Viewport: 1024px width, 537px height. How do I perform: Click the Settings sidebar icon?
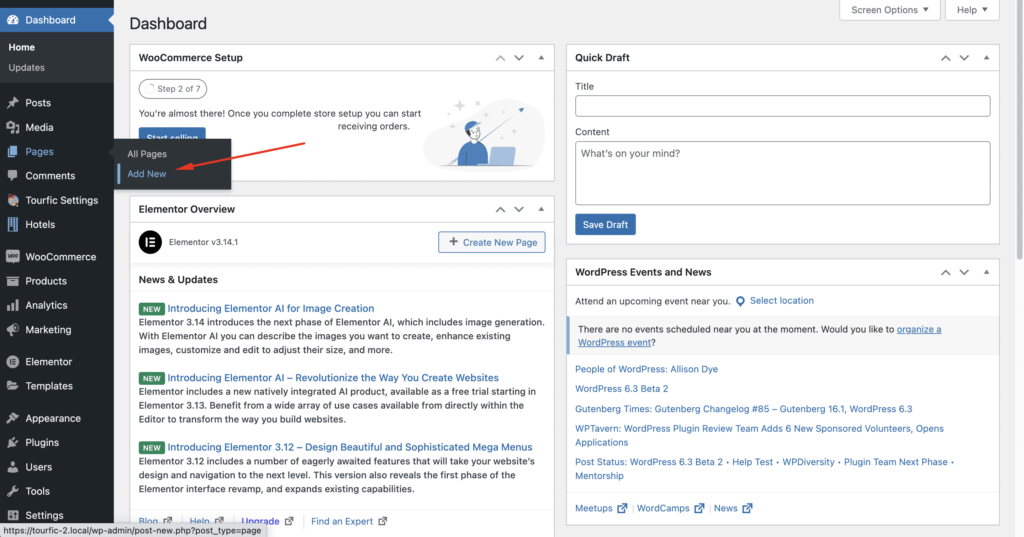(x=12, y=515)
